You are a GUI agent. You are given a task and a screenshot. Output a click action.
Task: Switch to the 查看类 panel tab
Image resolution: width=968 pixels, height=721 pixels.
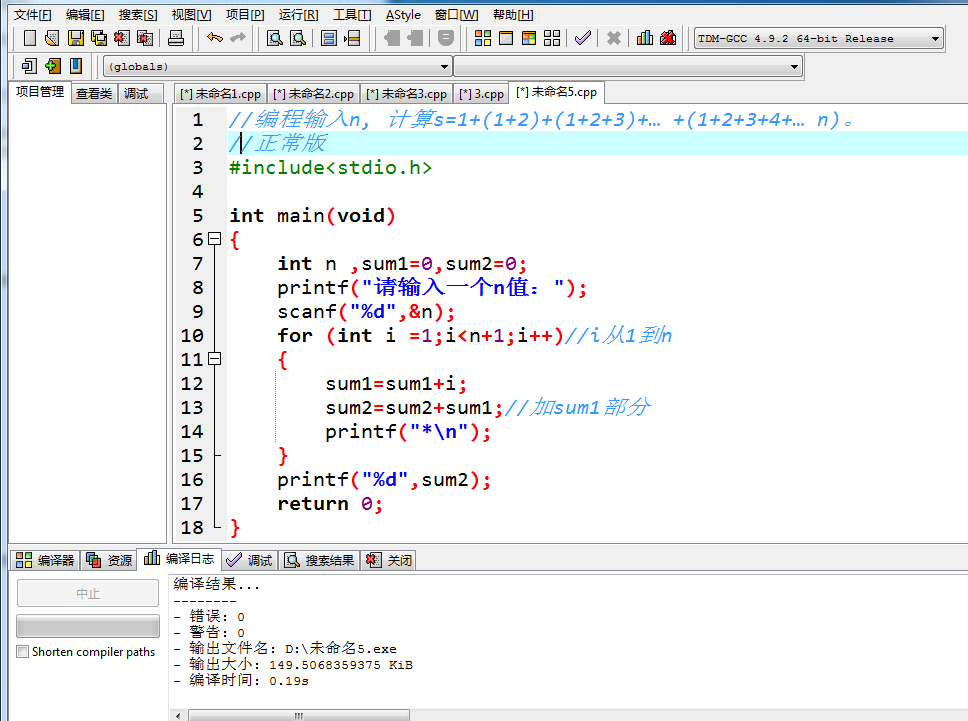coord(94,94)
